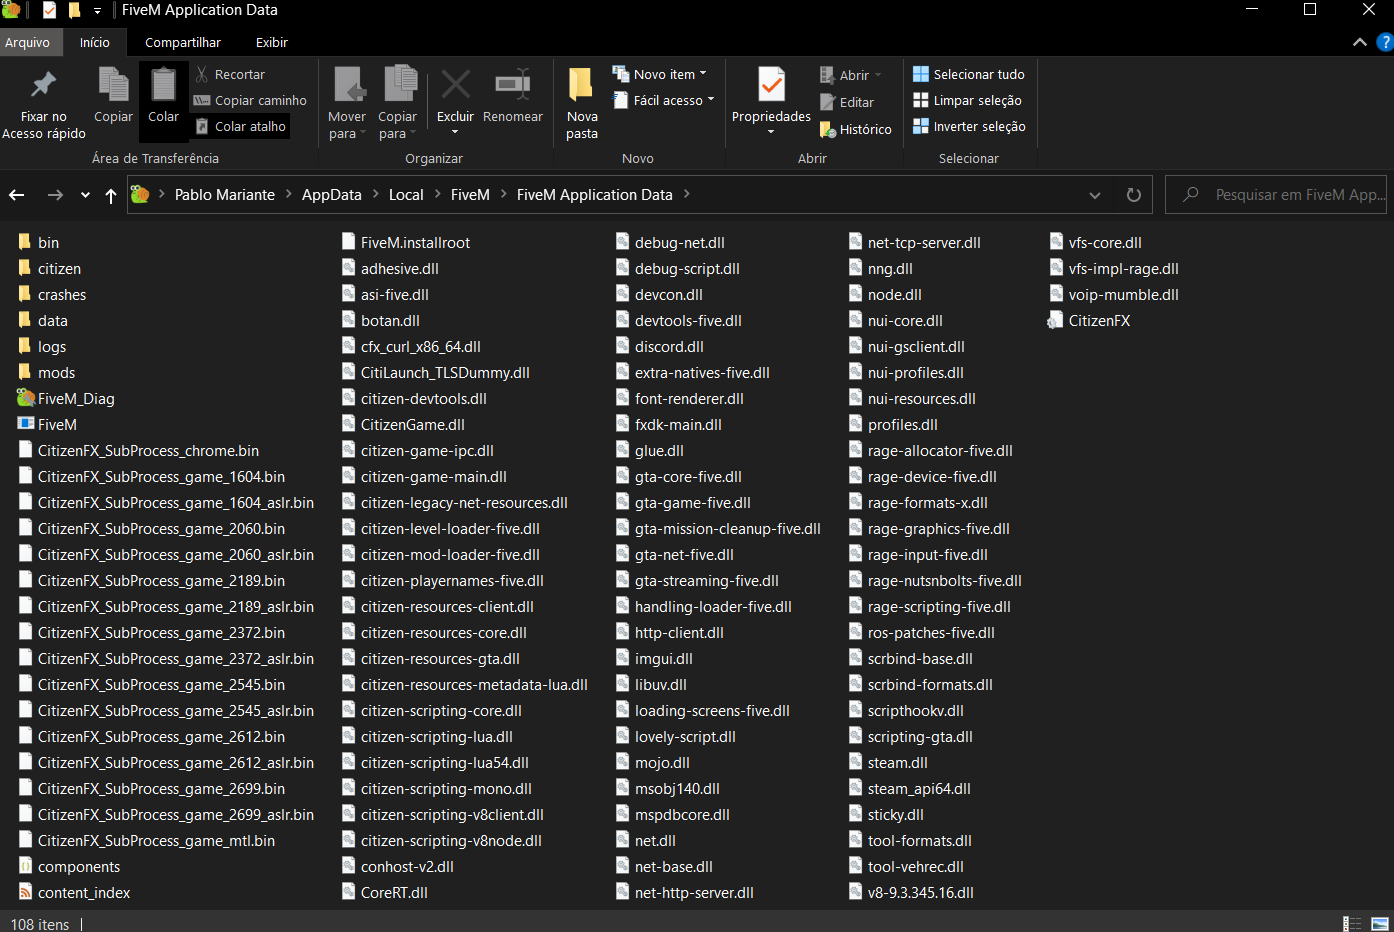This screenshot has height=932, width=1394.
Task: Click FiveM Application Data breadcrumb segment
Action: 595,195
